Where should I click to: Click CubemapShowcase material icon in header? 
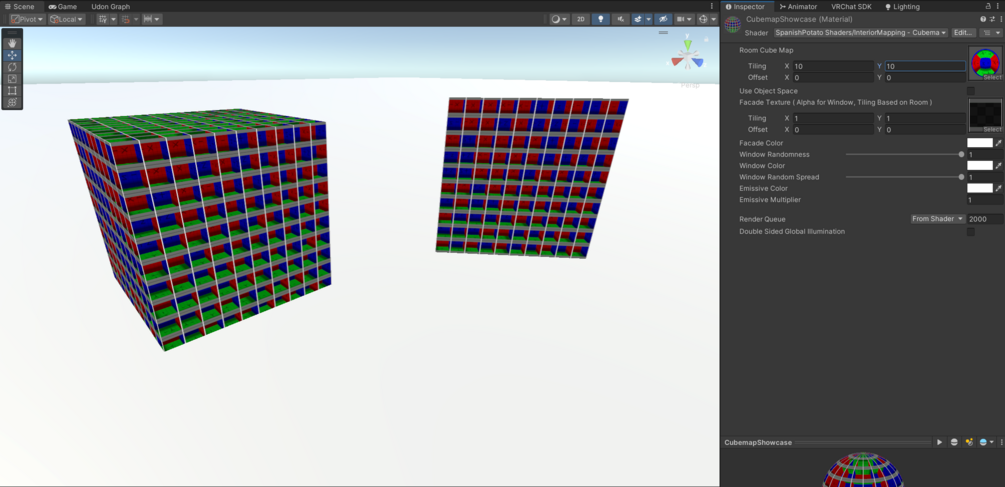pyautogui.click(x=733, y=25)
